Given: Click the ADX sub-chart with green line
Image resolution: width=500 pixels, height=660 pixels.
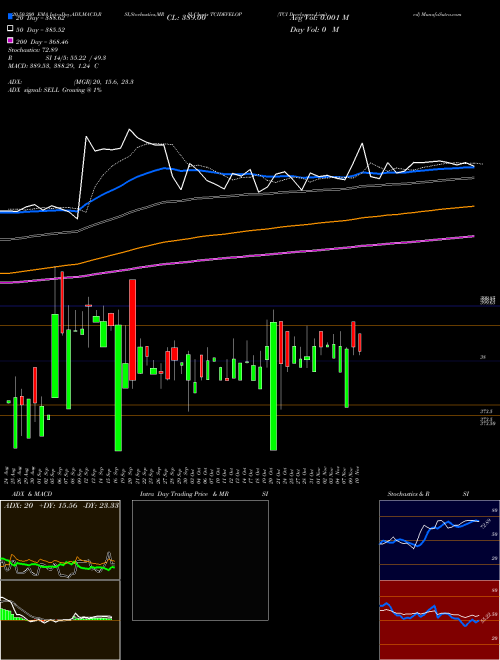Looking at the screenshot, I should pos(60,540).
